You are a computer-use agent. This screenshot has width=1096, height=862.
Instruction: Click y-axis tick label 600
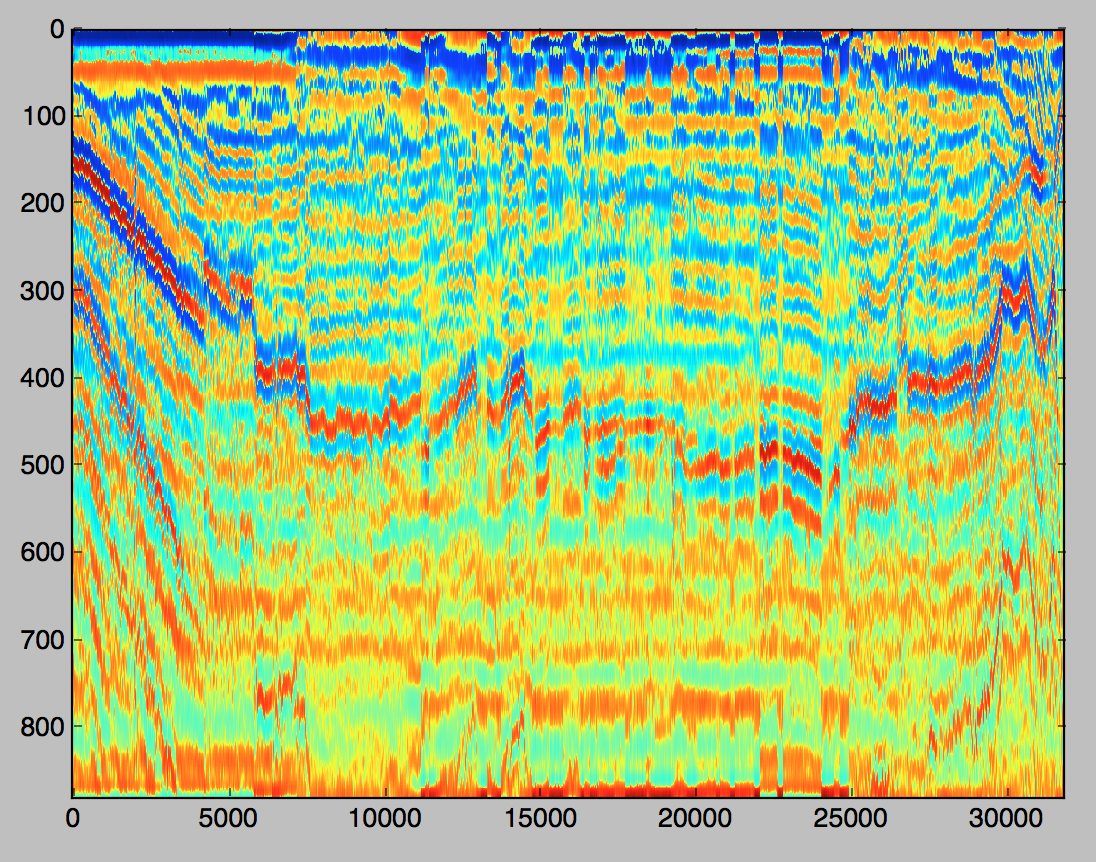point(43,552)
